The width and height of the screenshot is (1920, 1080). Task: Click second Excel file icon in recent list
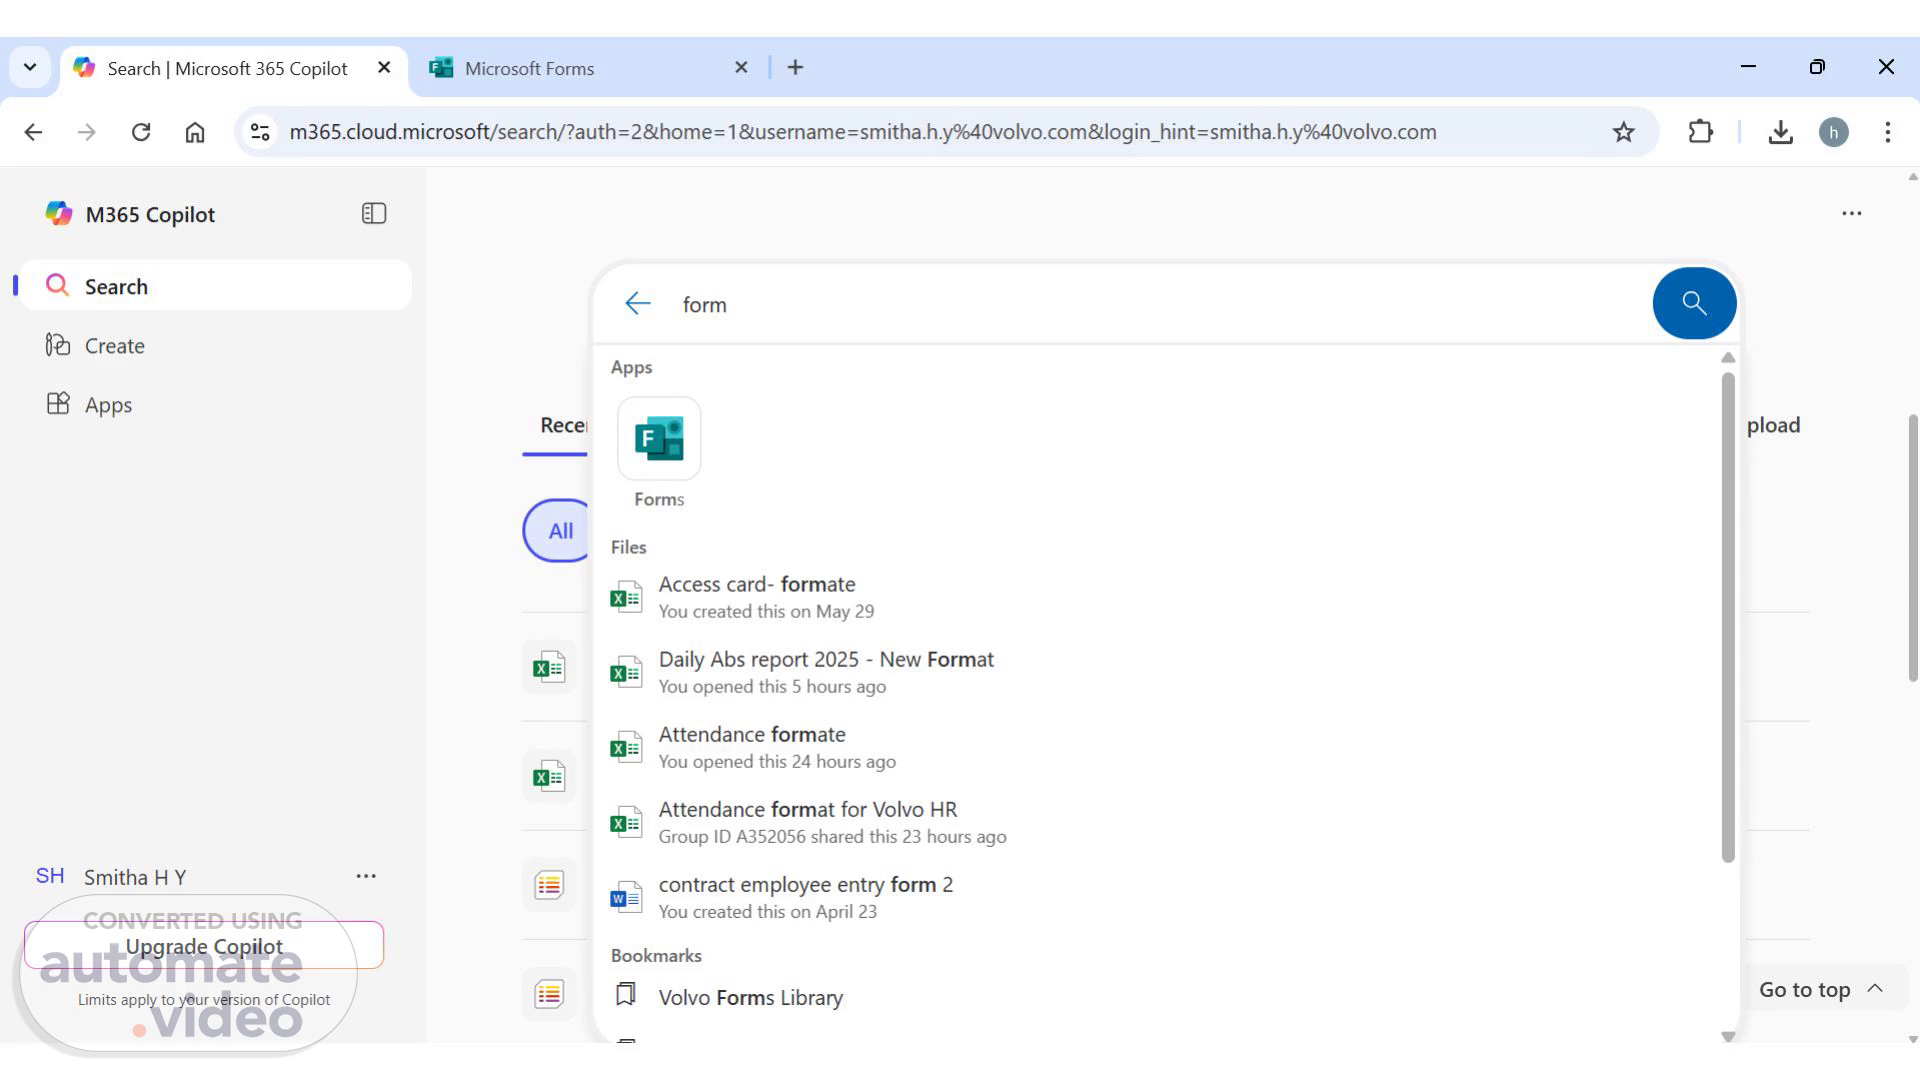tap(549, 776)
